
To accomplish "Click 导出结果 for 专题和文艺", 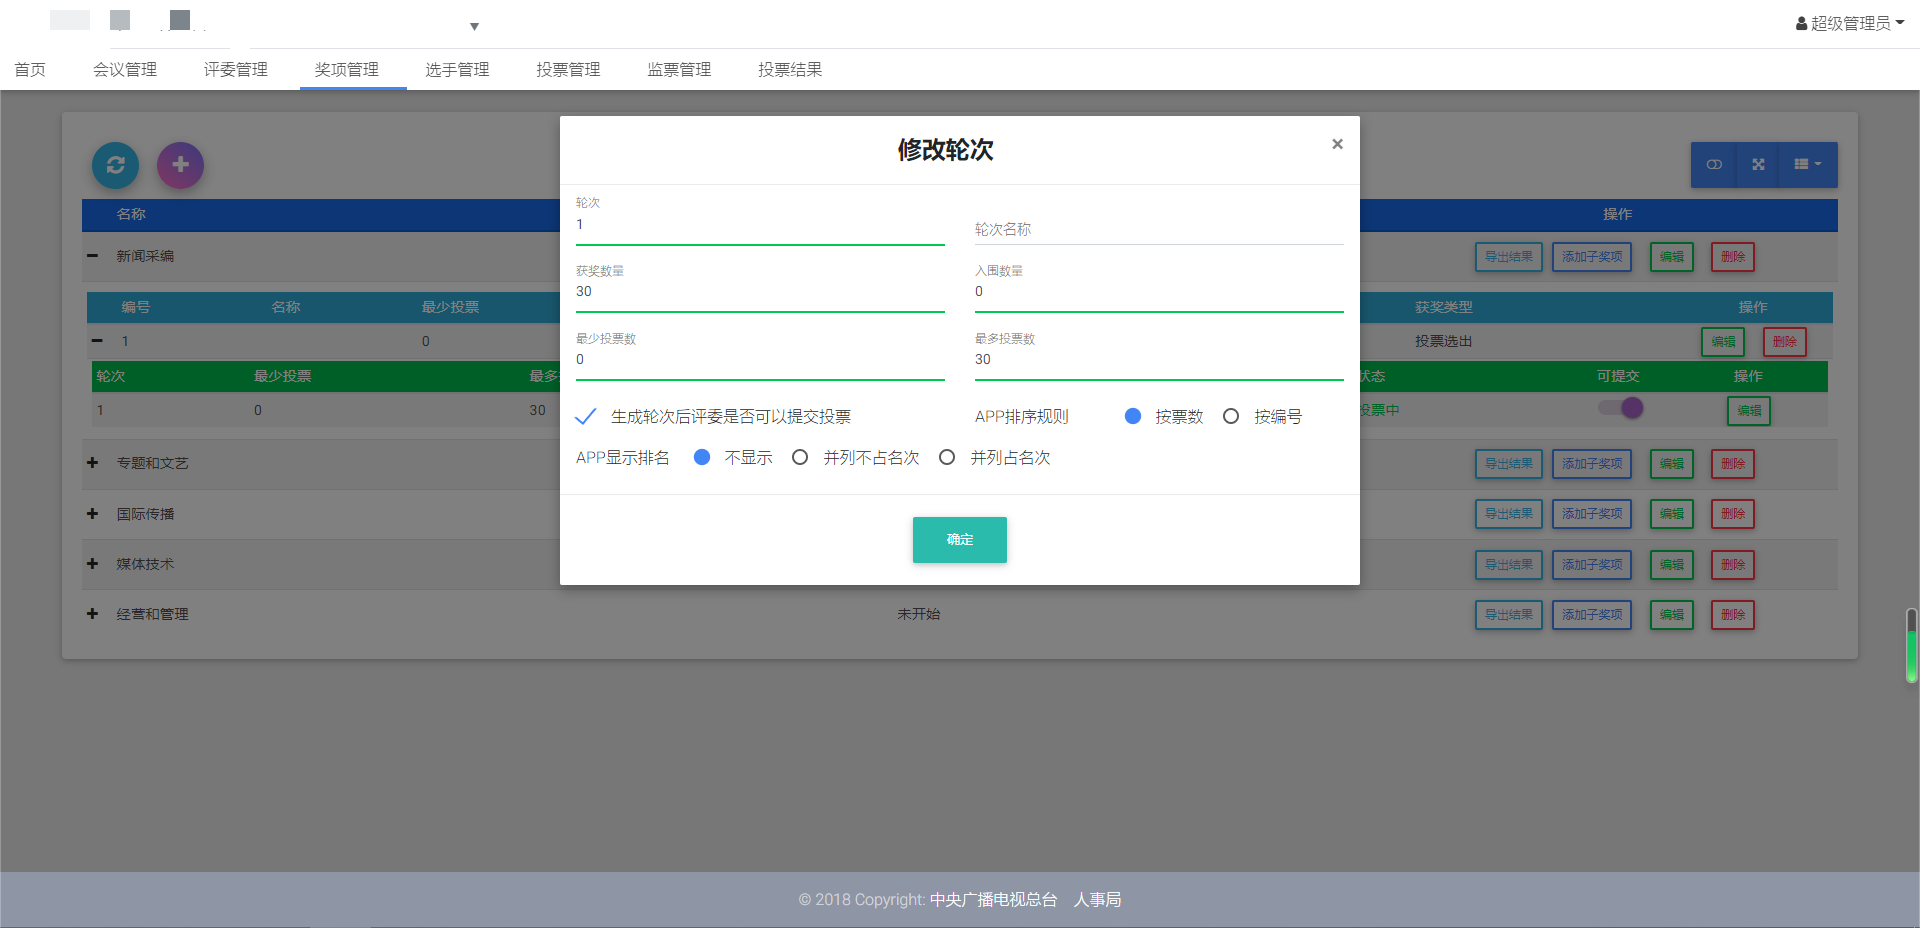I will click(x=1509, y=464).
